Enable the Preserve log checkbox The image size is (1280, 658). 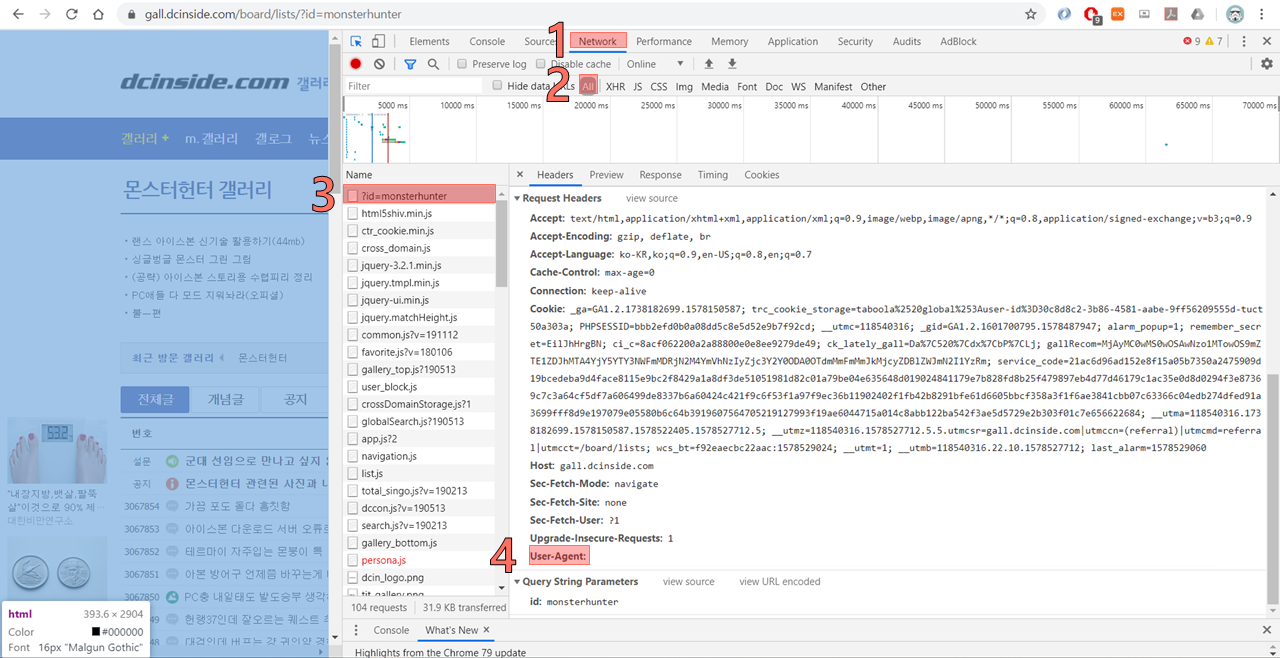tap(462, 64)
